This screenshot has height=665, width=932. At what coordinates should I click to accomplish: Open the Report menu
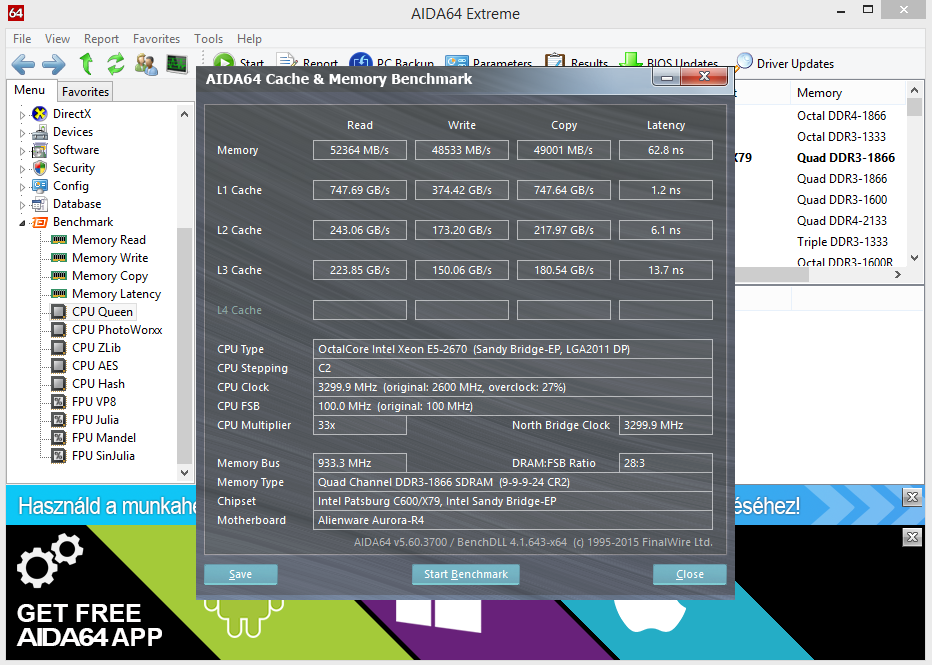tap(101, 39)
